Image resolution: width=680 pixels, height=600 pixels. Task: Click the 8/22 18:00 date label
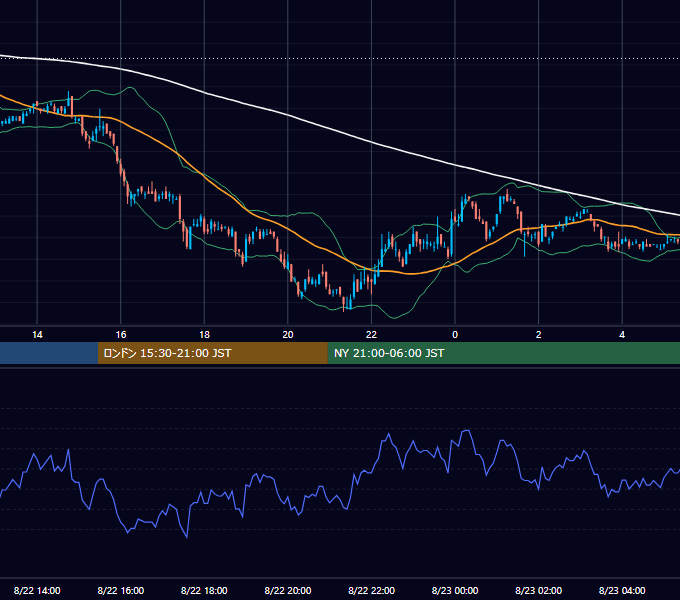click(x=204, y=590)
